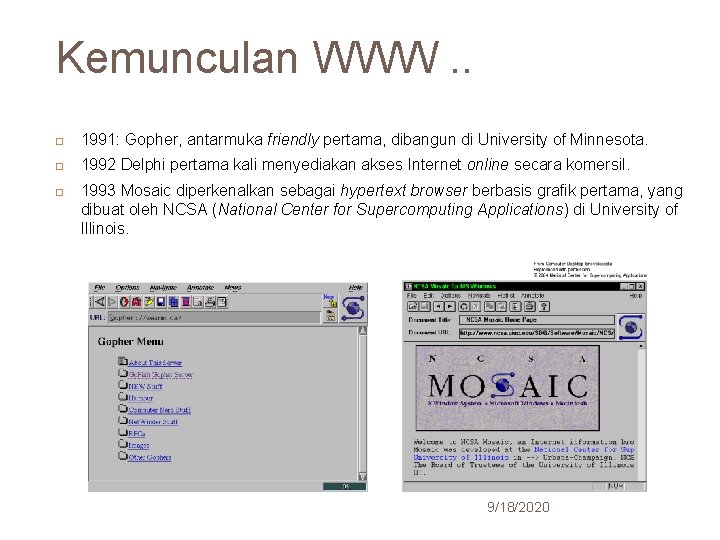The width and height of the screenshot is (720, 540).
Task: Click the last document icon in the Gopher browser toolbar
Action: [222, 302]
